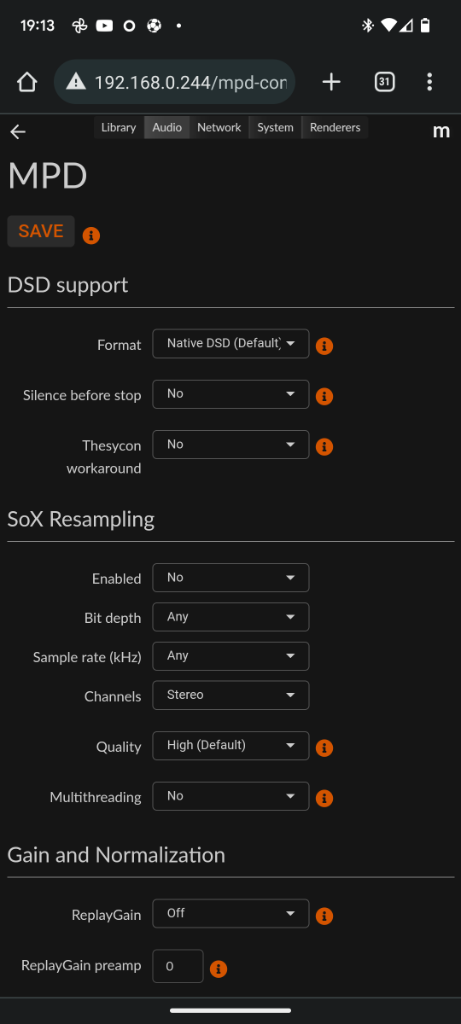Open ReplayGain info icon
This screenshot has height=1024, width=461.
tap(325, 916)
